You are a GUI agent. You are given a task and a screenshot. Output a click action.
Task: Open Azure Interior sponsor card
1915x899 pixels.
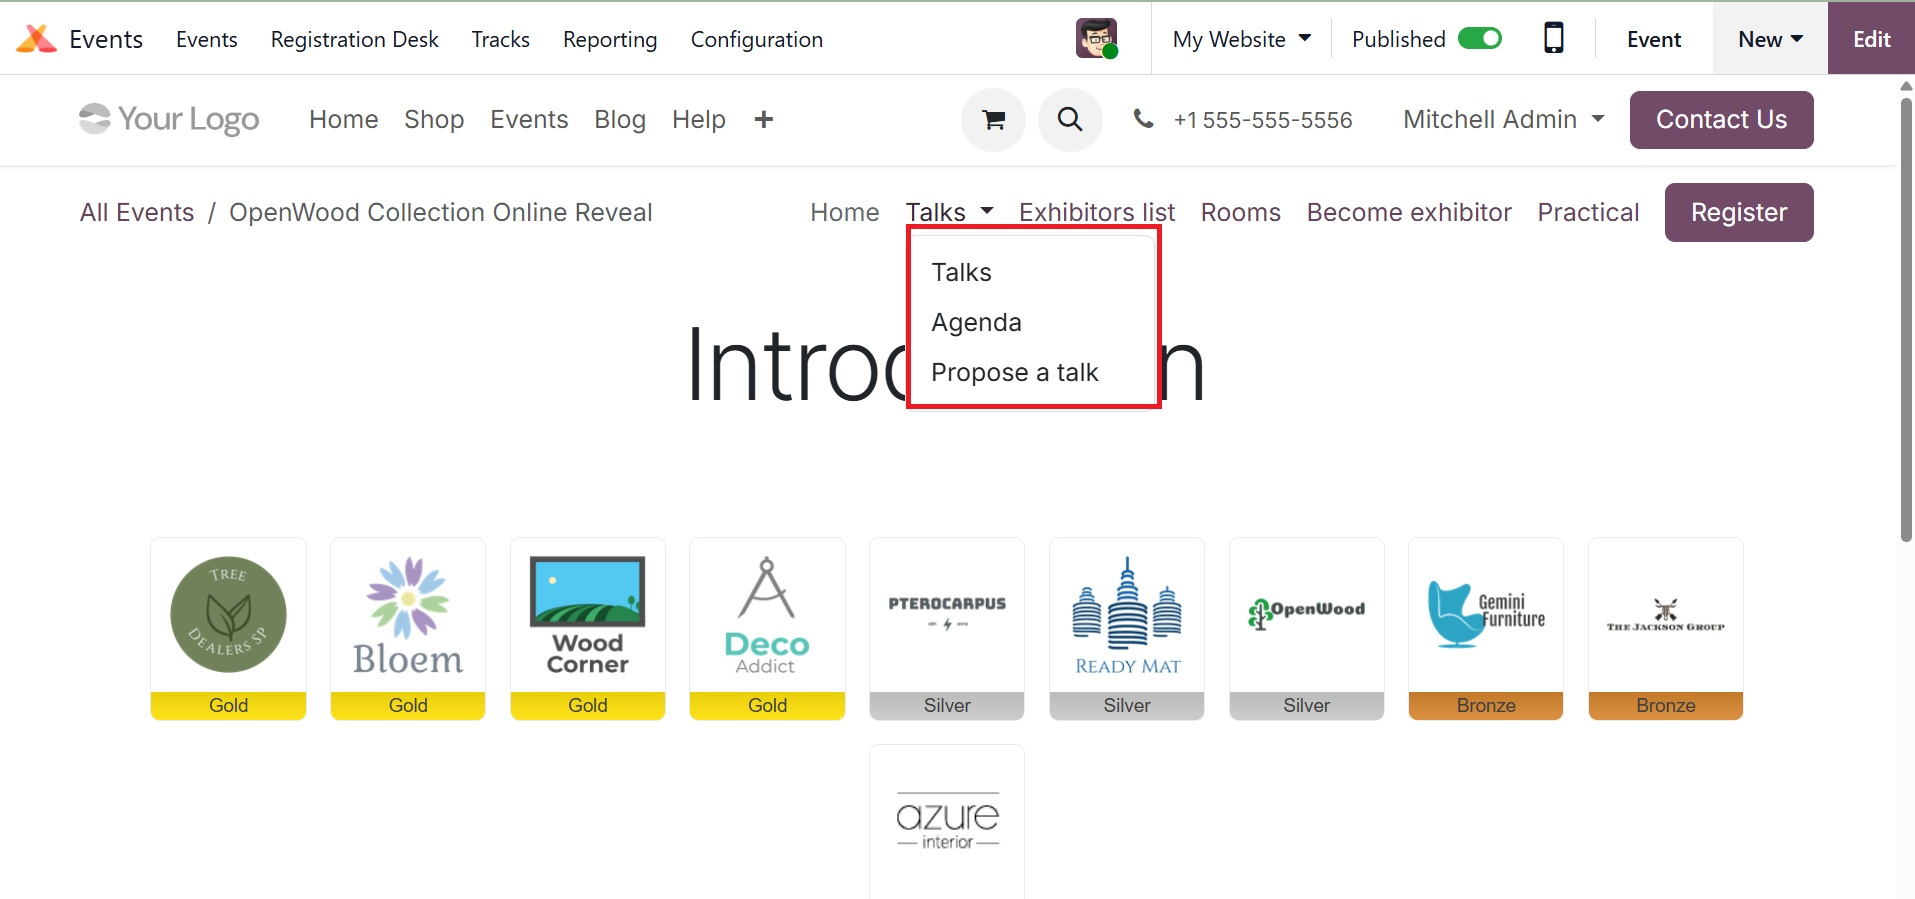[947, 822]
